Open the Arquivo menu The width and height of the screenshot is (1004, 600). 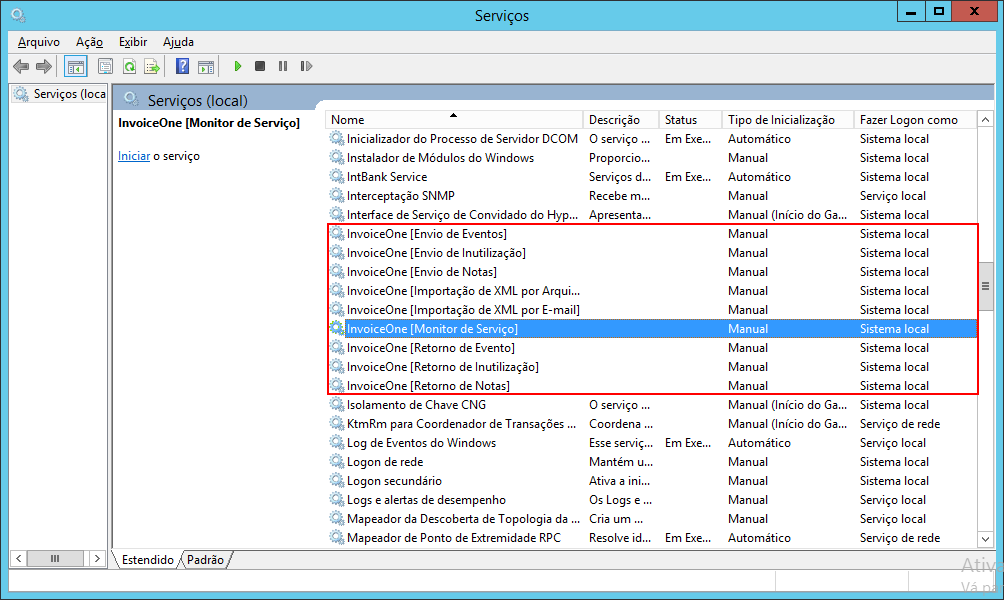coord(39,42)
